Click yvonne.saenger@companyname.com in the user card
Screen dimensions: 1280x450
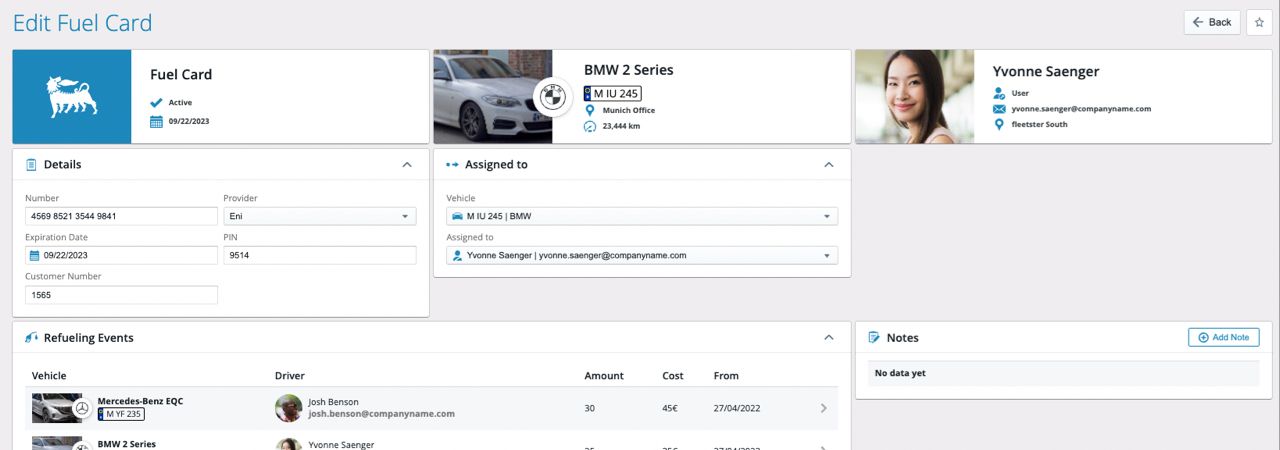pyautogui.click(x=1081, y=108)
